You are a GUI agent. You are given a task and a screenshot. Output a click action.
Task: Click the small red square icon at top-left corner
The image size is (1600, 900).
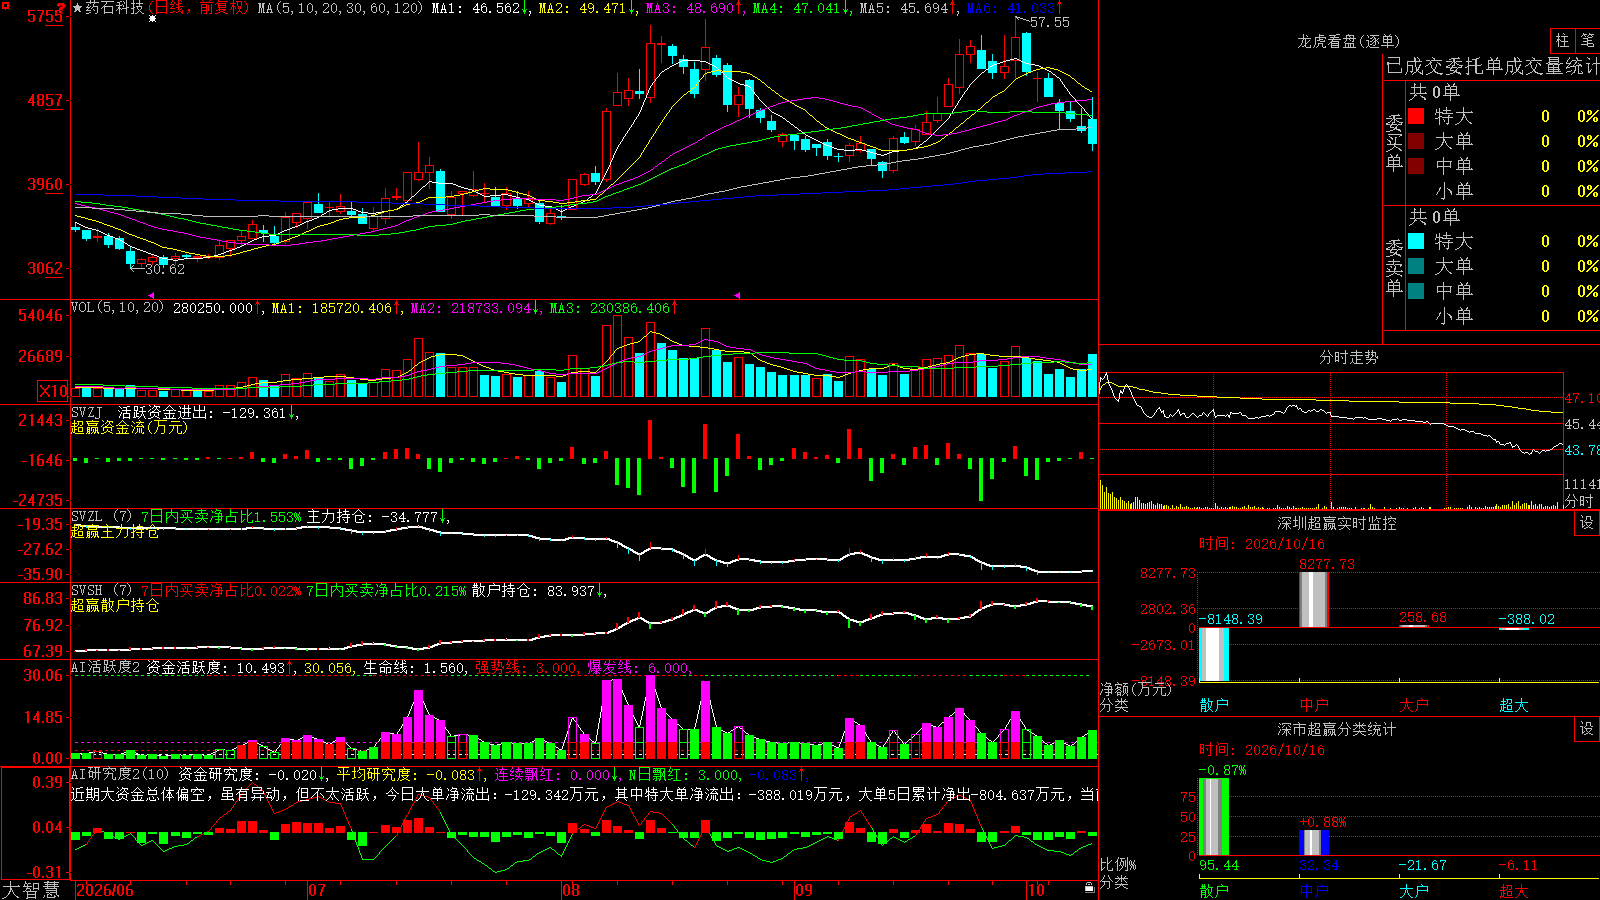pos(4,4)
